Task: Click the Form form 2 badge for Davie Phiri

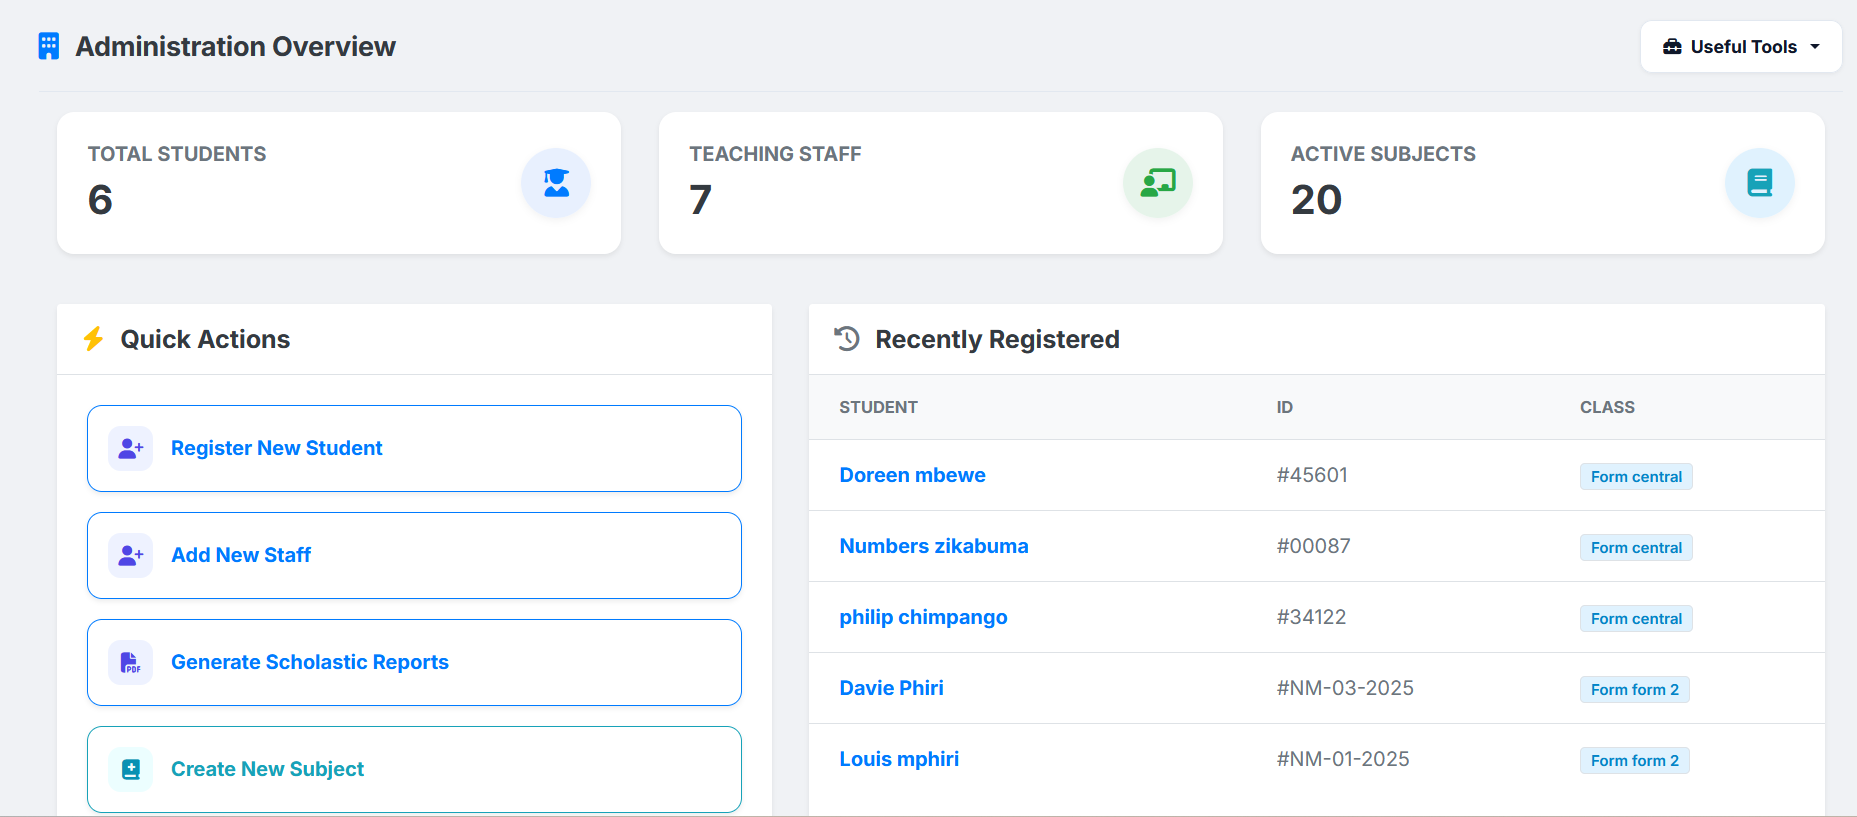Action: [x=1635, y=690]
